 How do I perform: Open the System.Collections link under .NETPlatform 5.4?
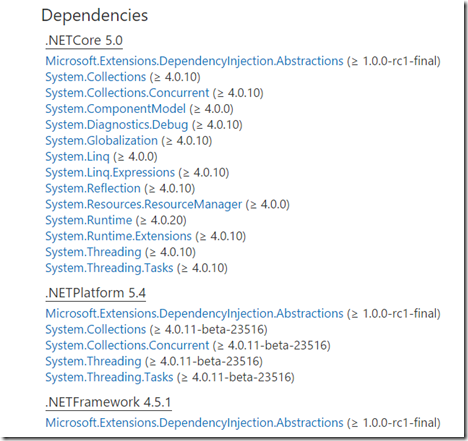coord(96,330)
